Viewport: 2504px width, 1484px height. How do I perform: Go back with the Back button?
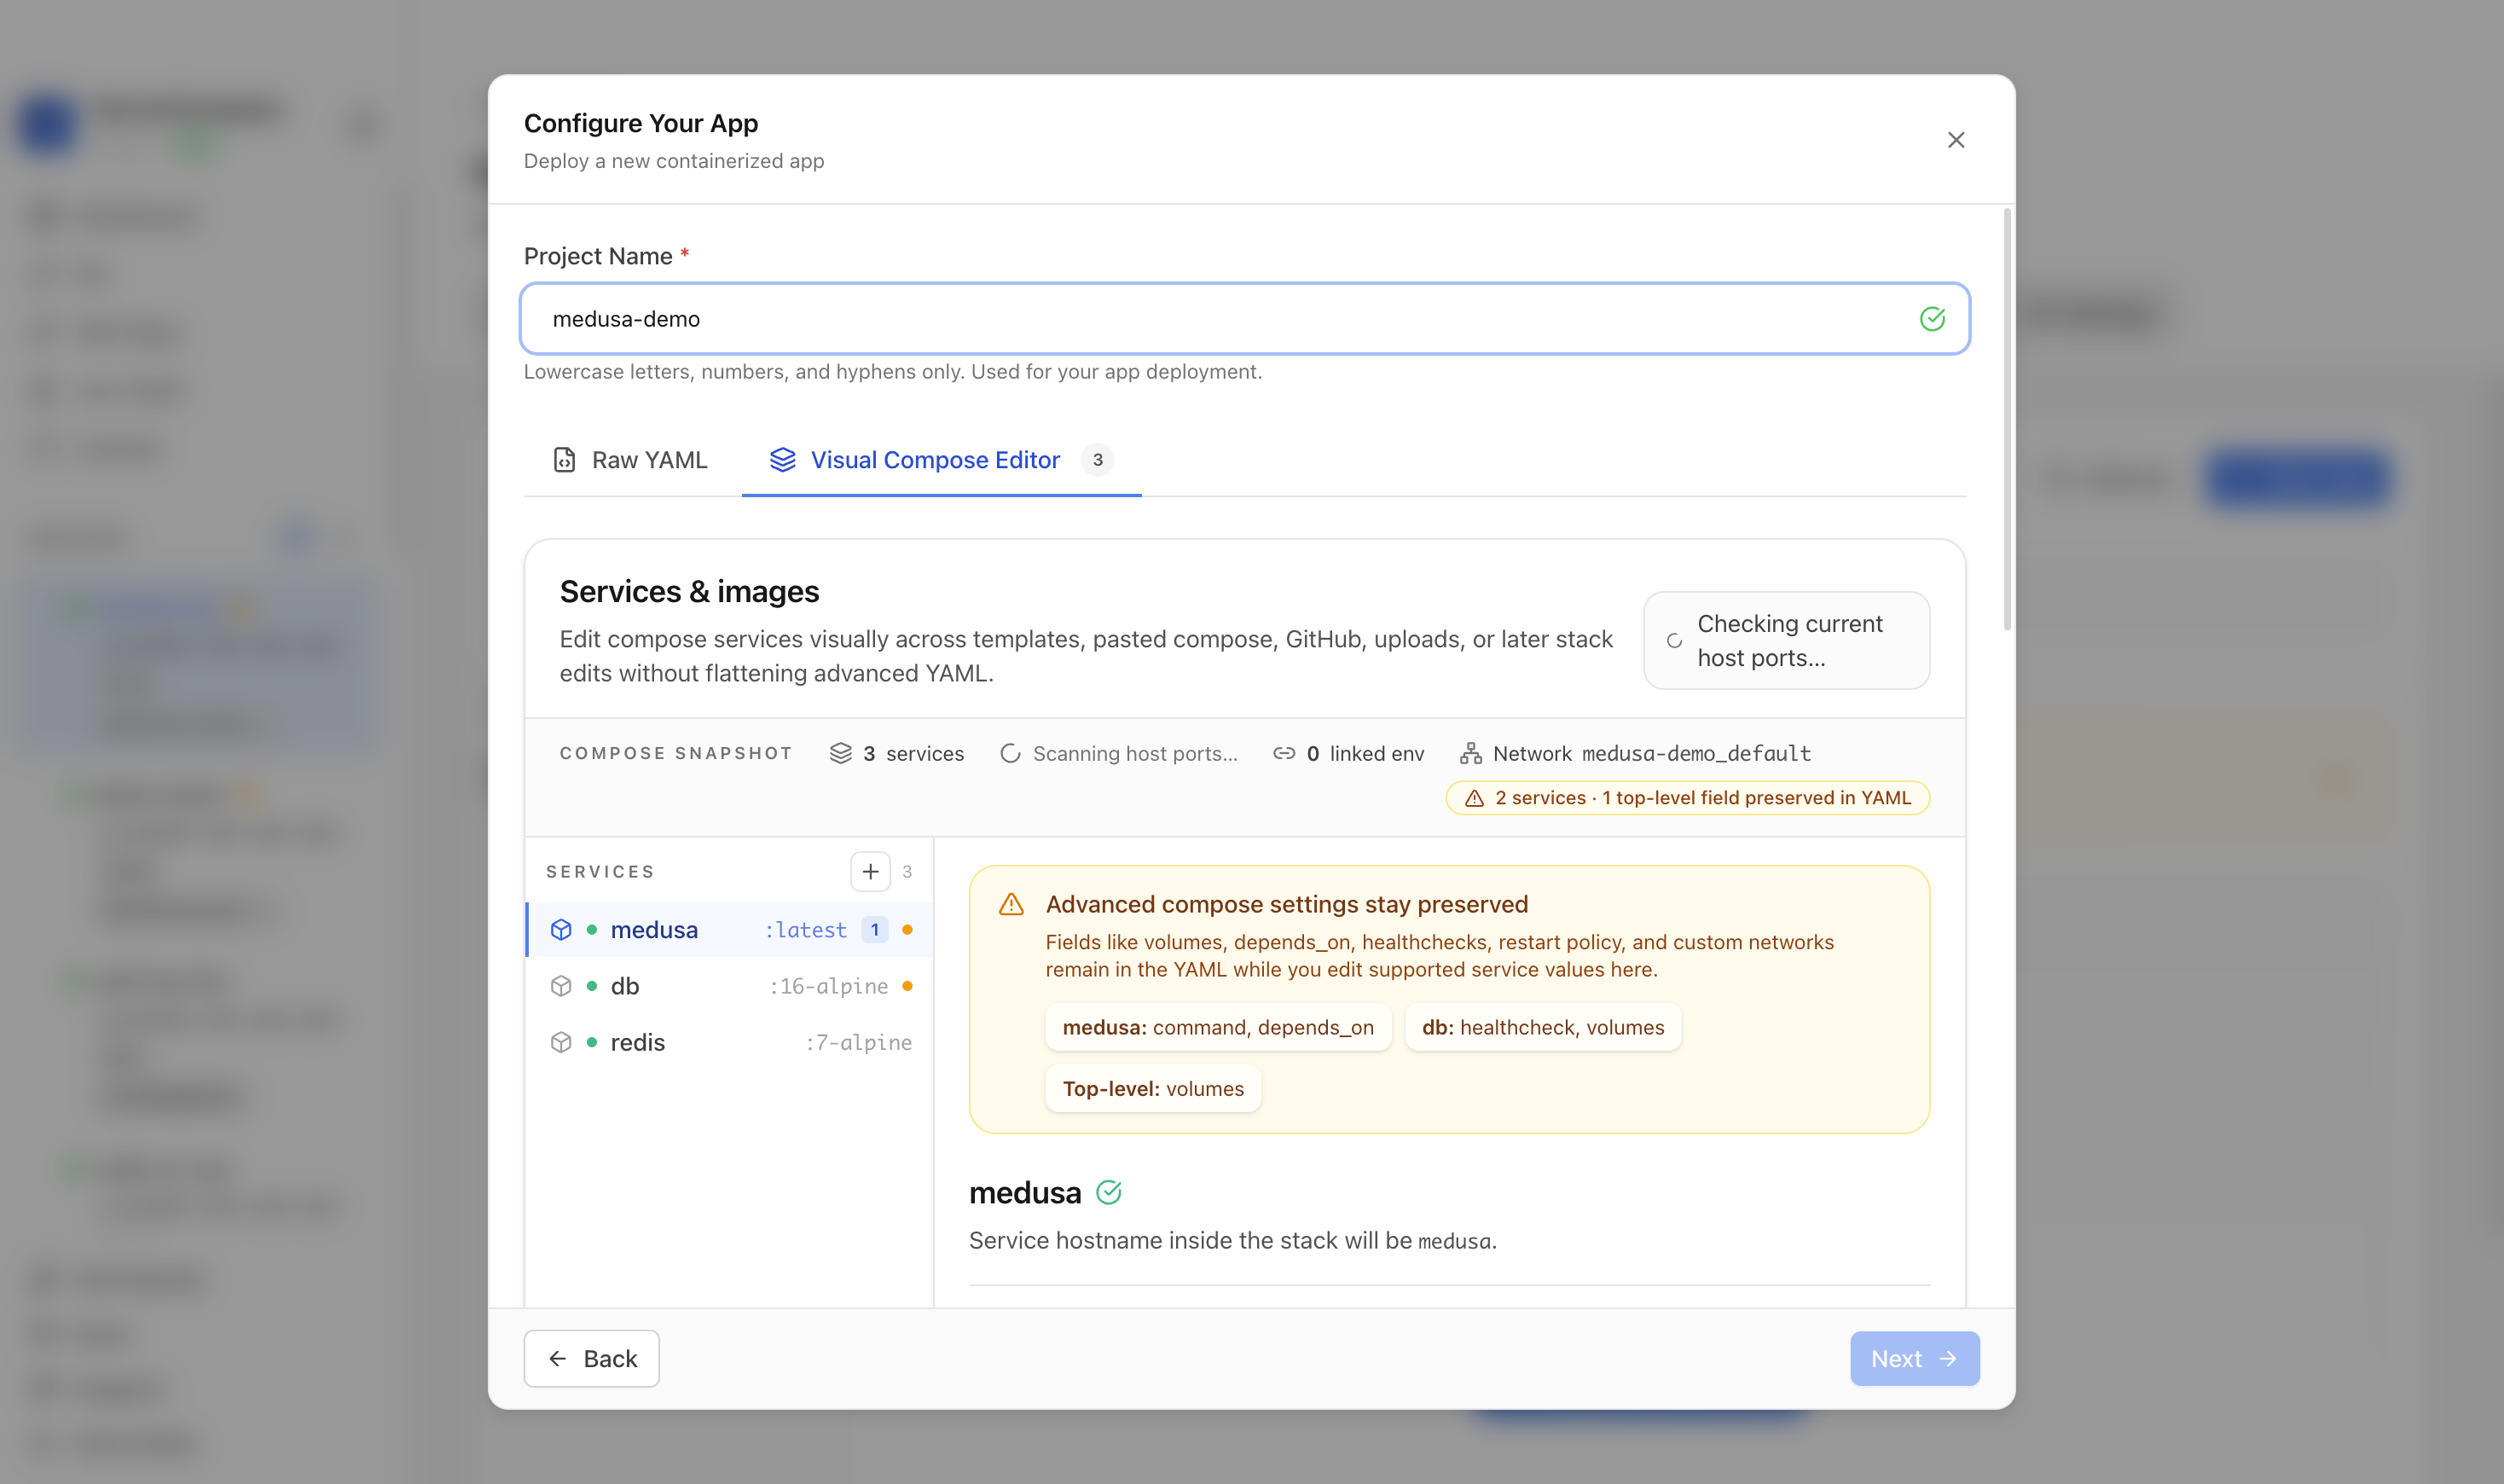click(592, 1358)
